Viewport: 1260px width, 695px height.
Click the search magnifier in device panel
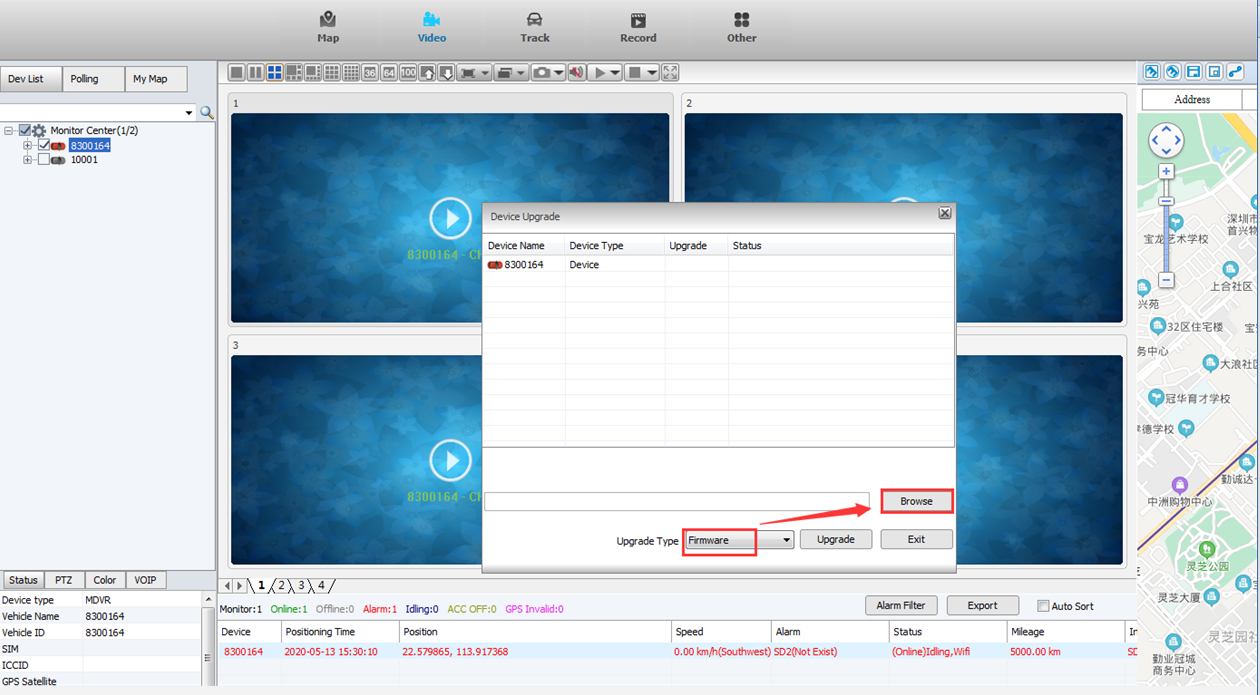coord(207,113)
